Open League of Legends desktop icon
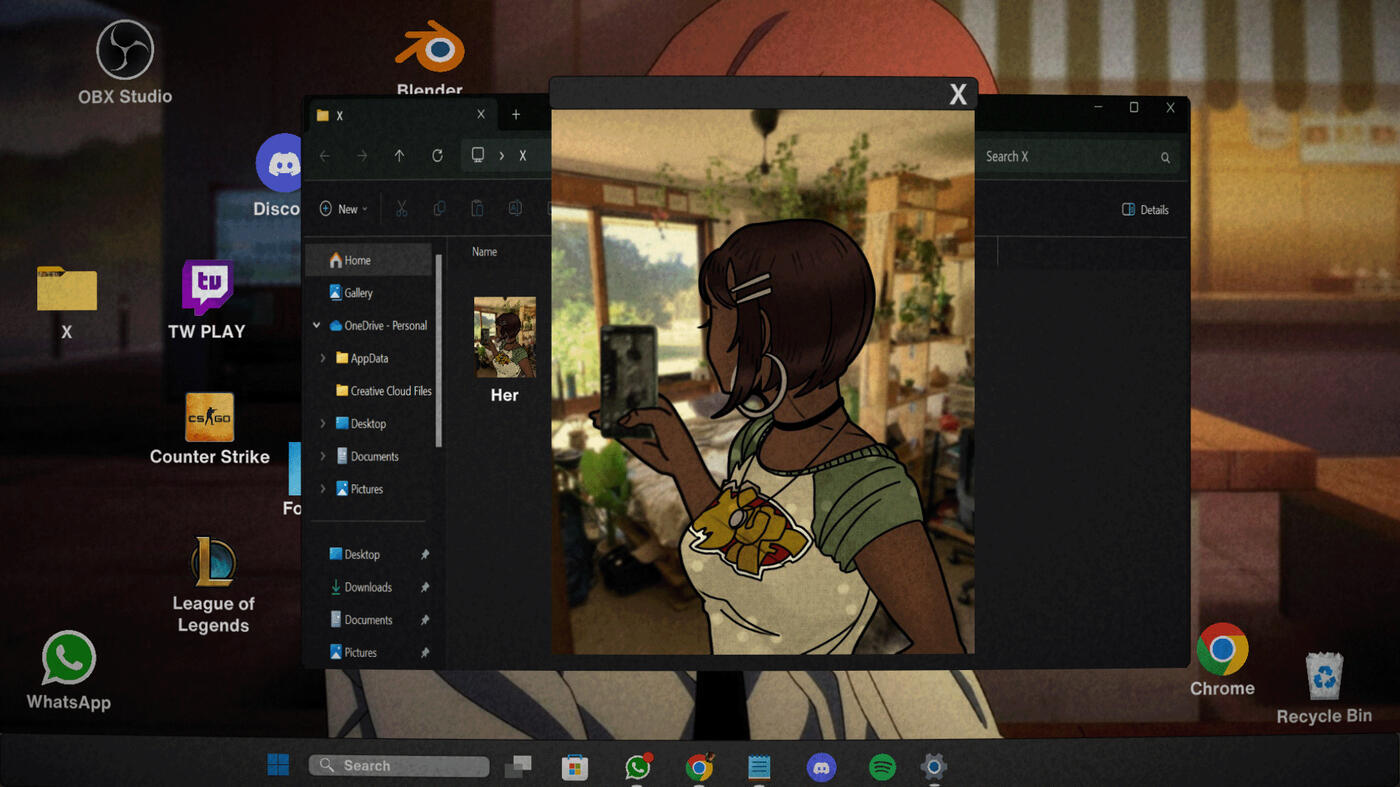The width and height of the screenshot is (1400, 787). tap(213, 562)
